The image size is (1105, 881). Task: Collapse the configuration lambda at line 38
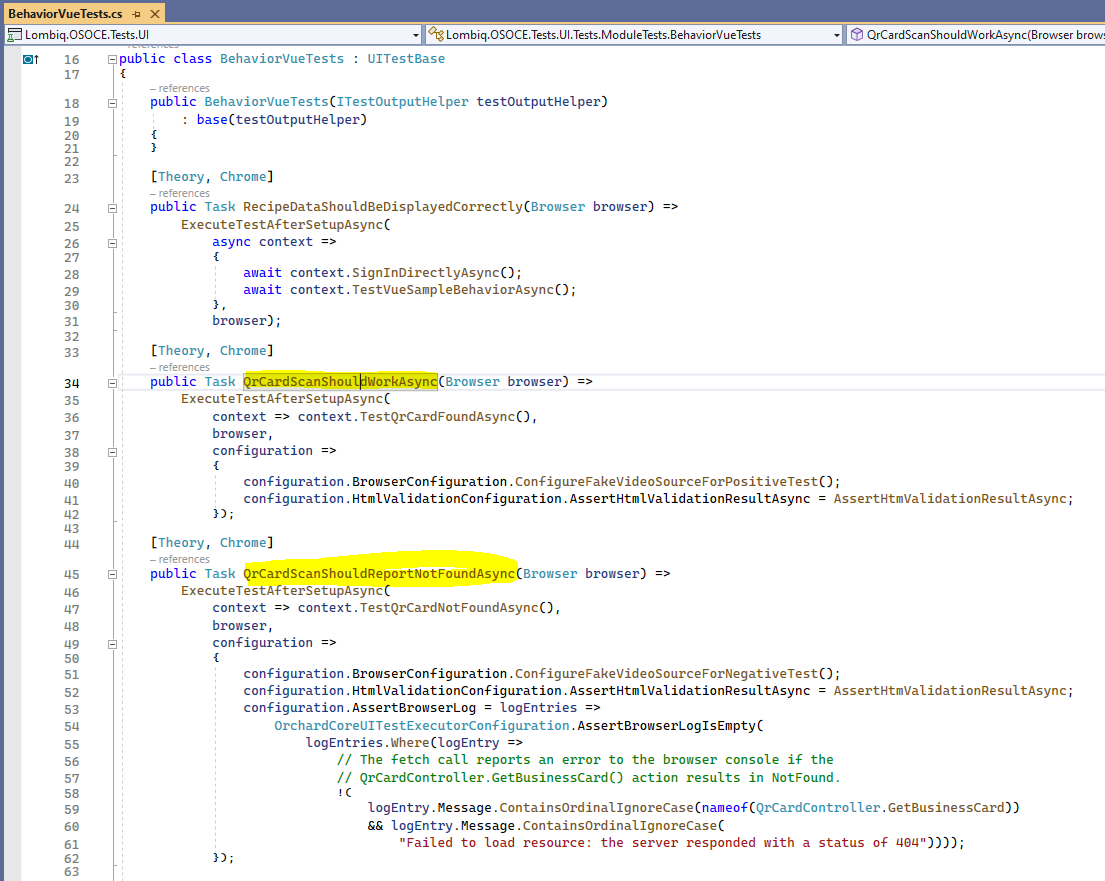(112, 452)
